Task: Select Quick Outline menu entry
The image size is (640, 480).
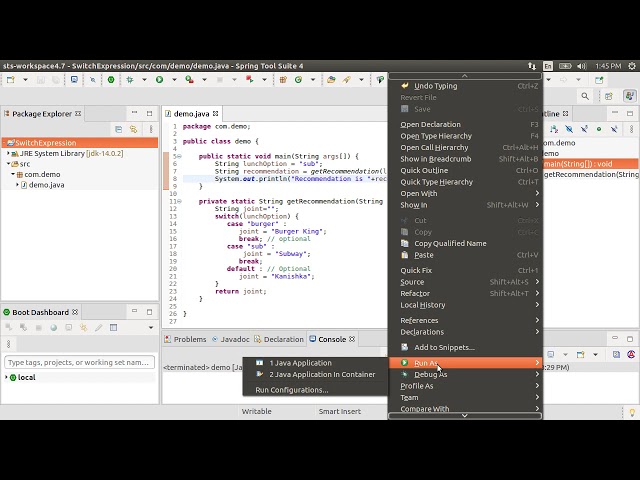Action: point(465,171)
